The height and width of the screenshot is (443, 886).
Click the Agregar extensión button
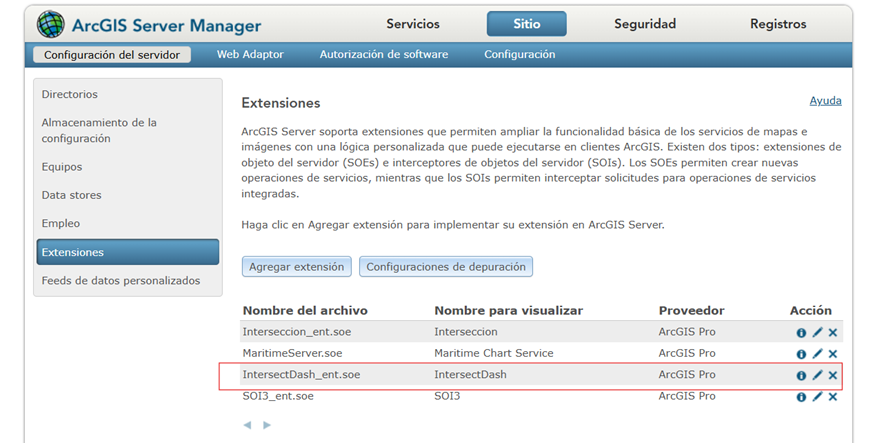(x=297, y=267)
